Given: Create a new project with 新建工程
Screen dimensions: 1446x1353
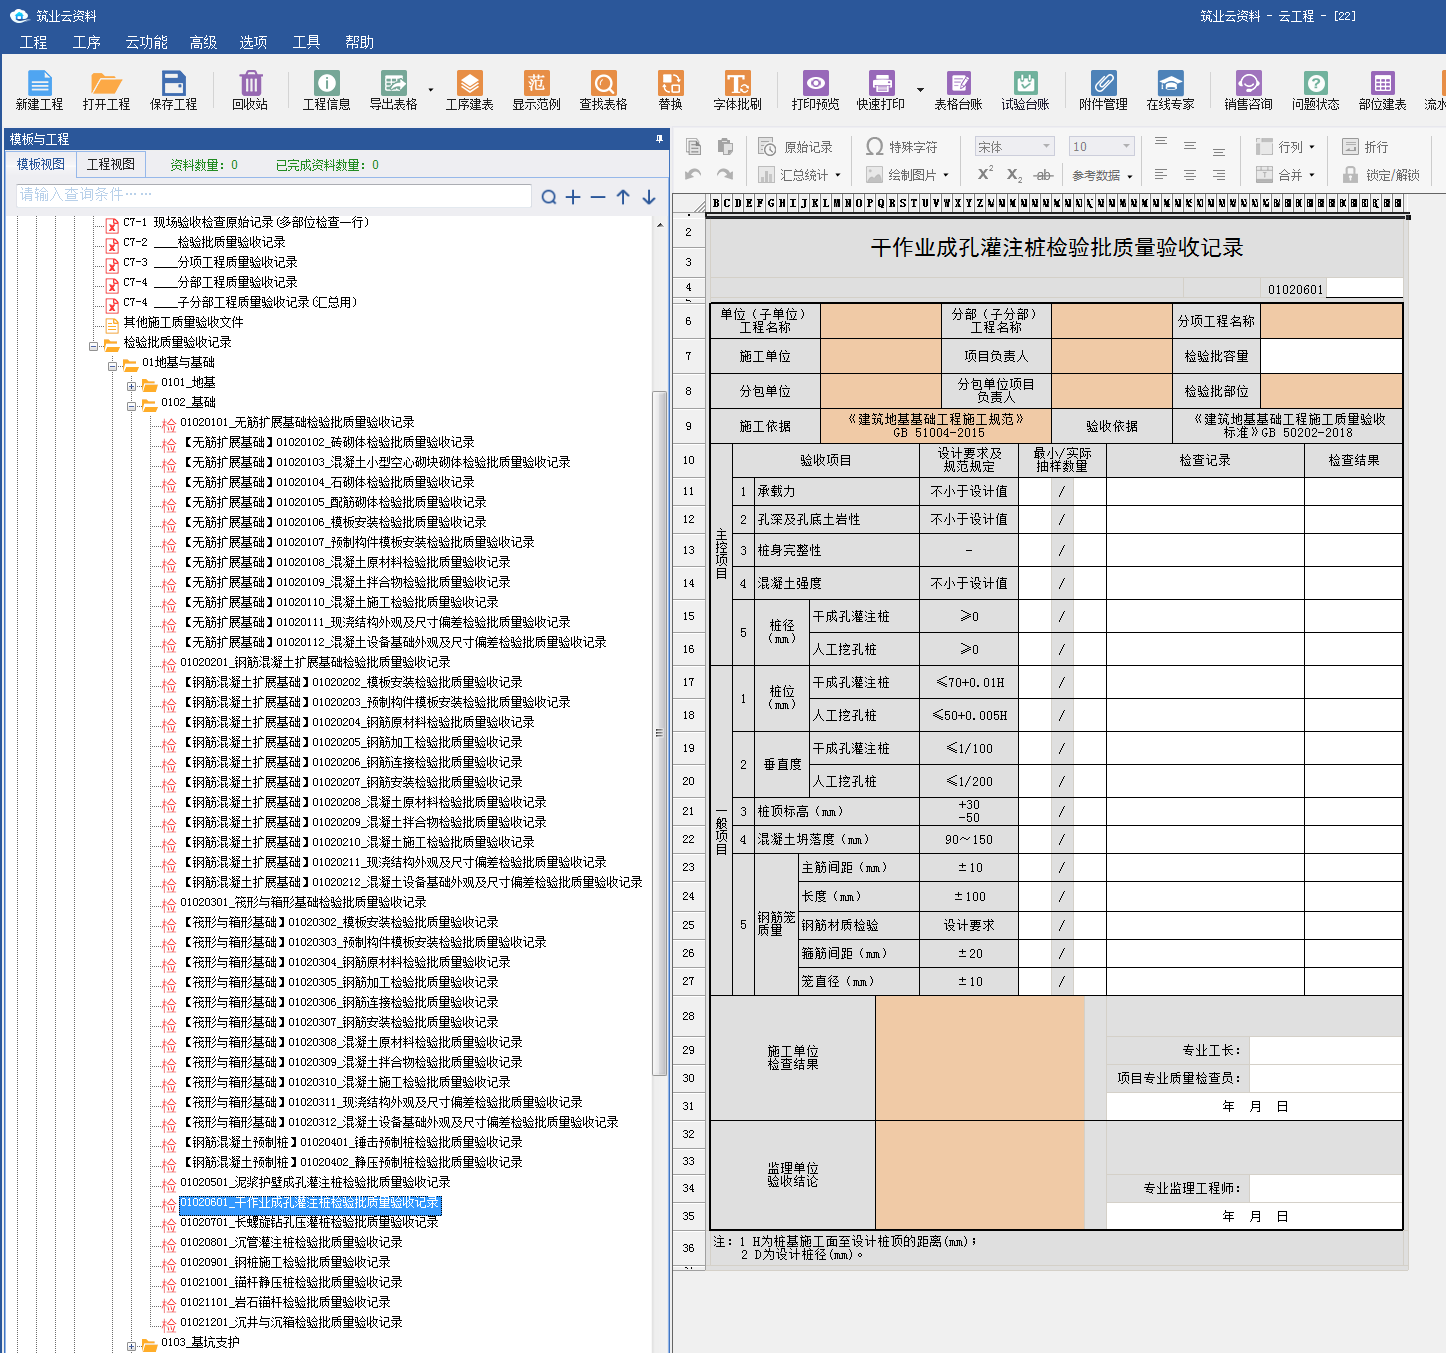Looking at the screenshot, I should [39, 90].
